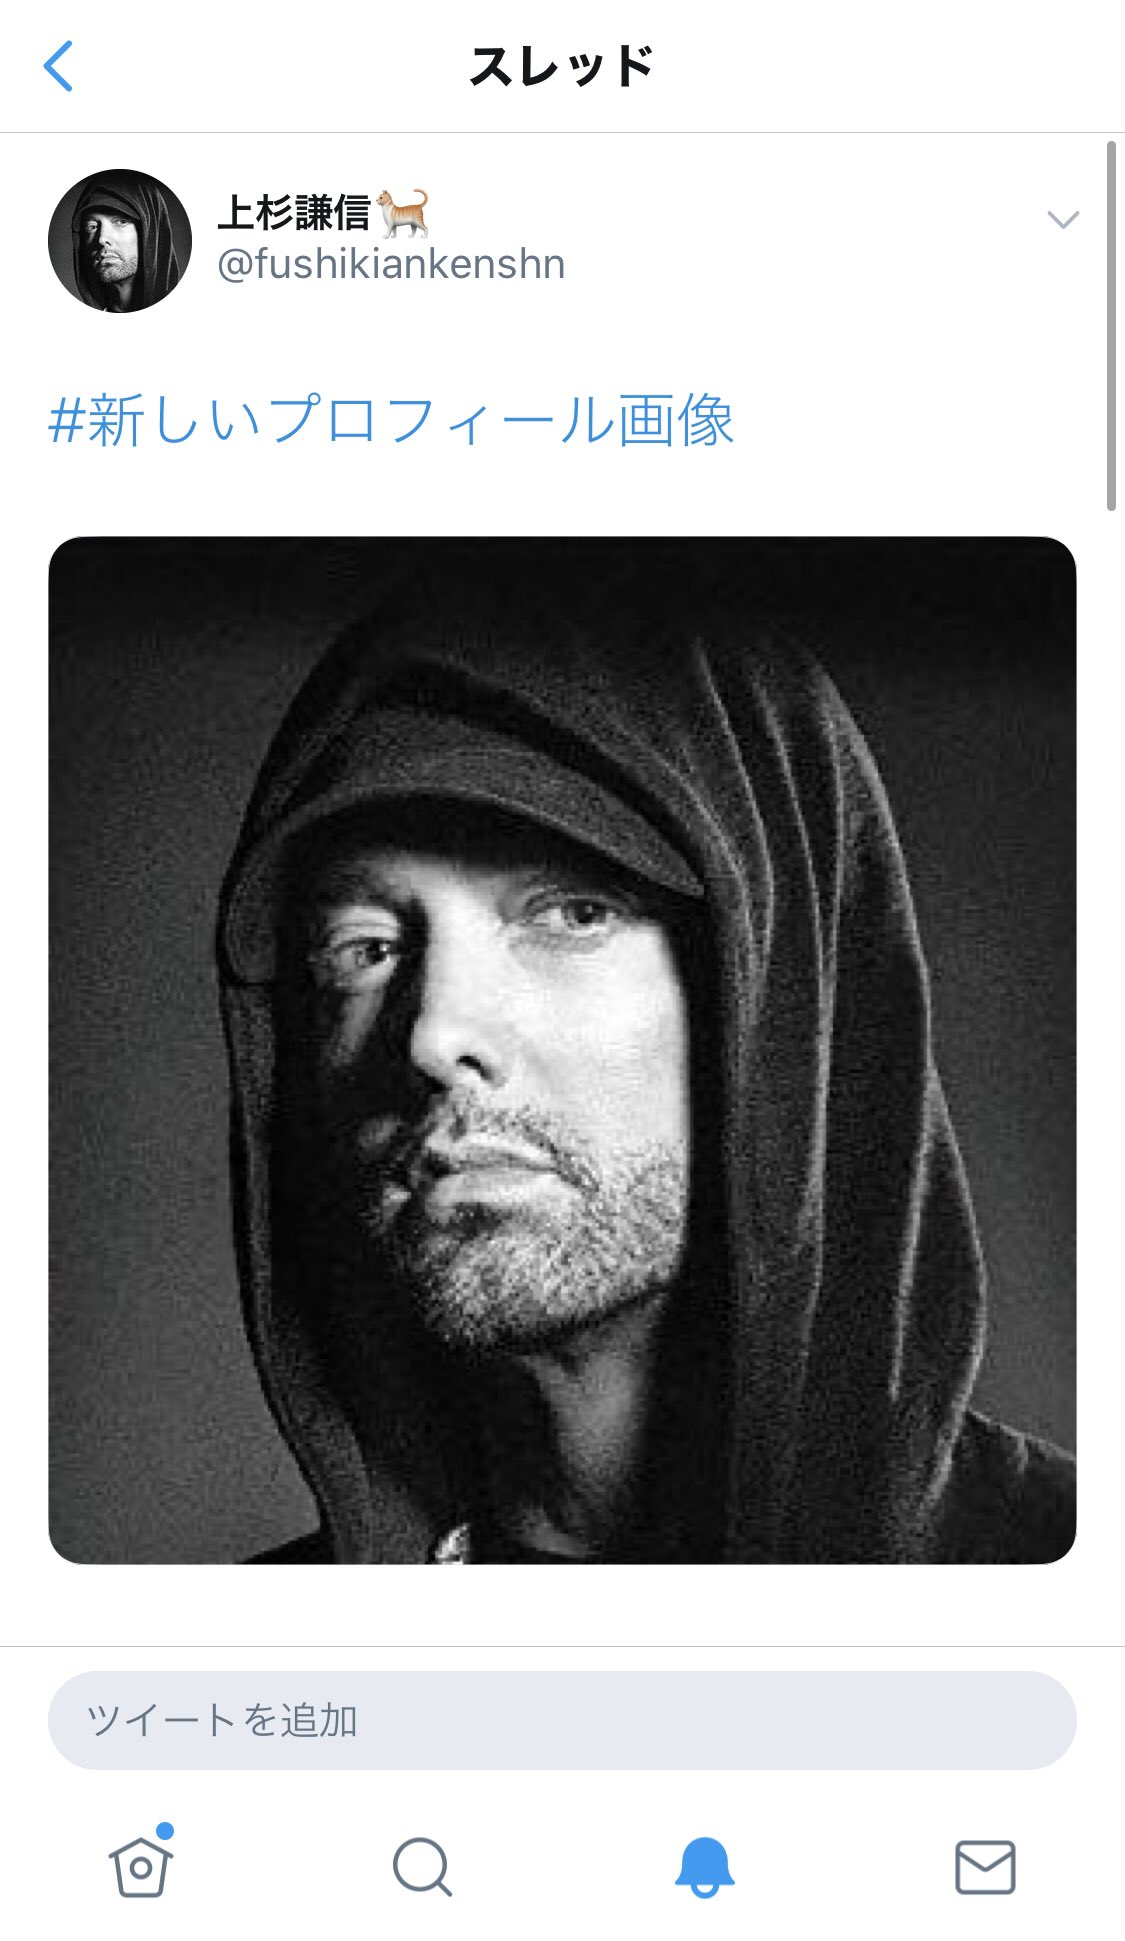Open the @fushikiankenshn handle
Image resolution: width=1125 pixels, height=1941 pixels.
[x=391, y=264]
